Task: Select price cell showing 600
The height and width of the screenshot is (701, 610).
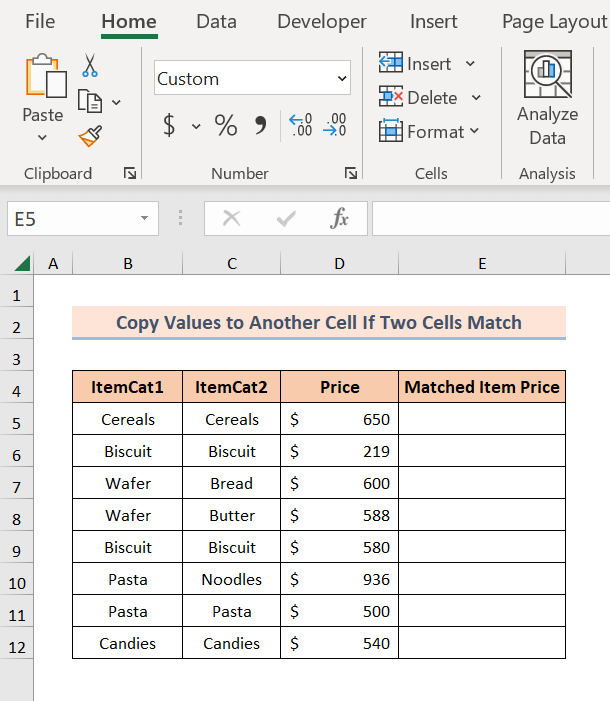Action: point(339,483)
